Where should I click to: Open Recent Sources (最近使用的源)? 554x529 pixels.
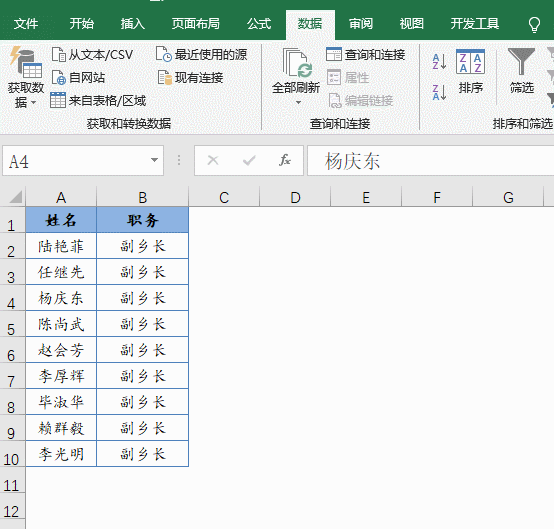(x=201, y=54)
